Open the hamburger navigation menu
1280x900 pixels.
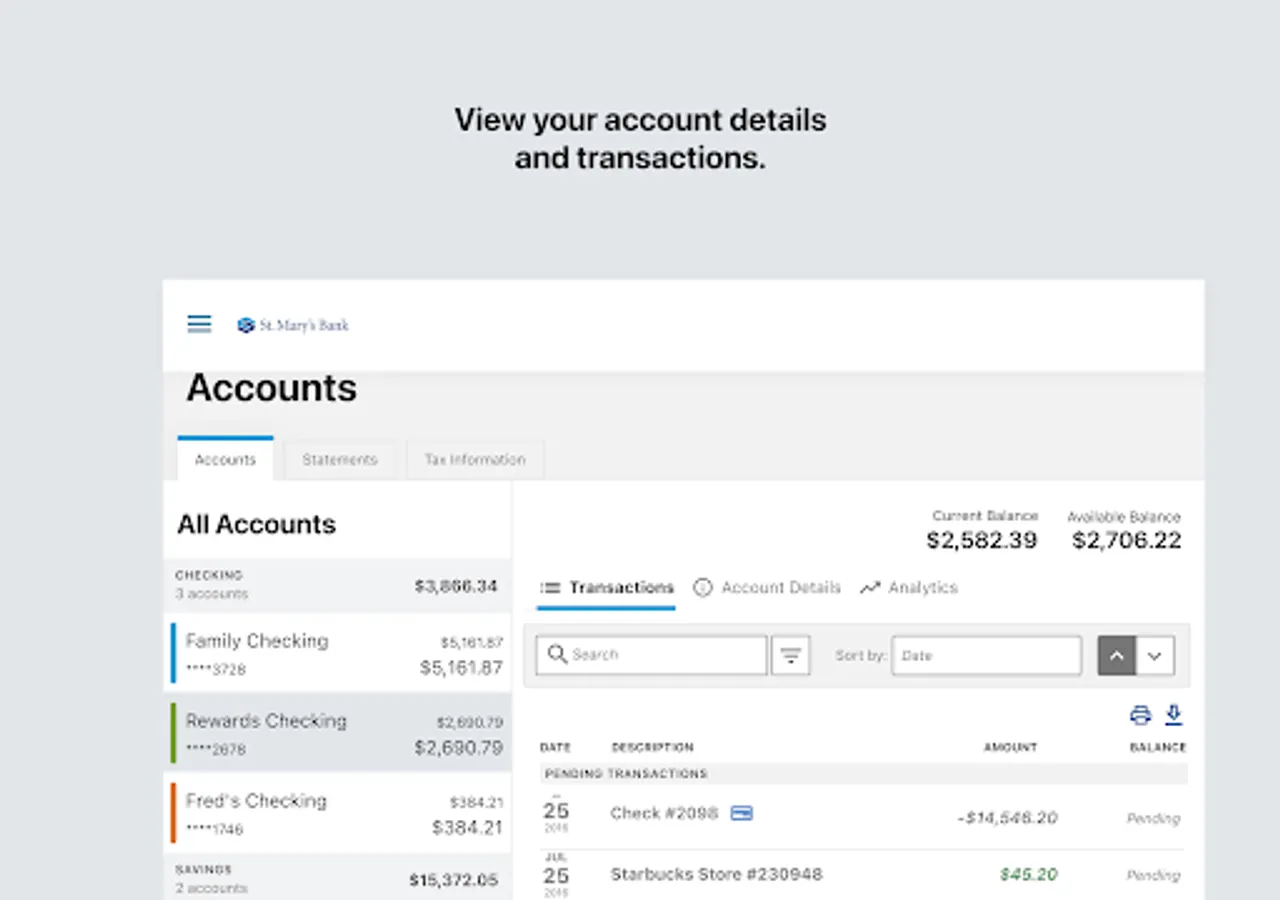tap(199, 324)
